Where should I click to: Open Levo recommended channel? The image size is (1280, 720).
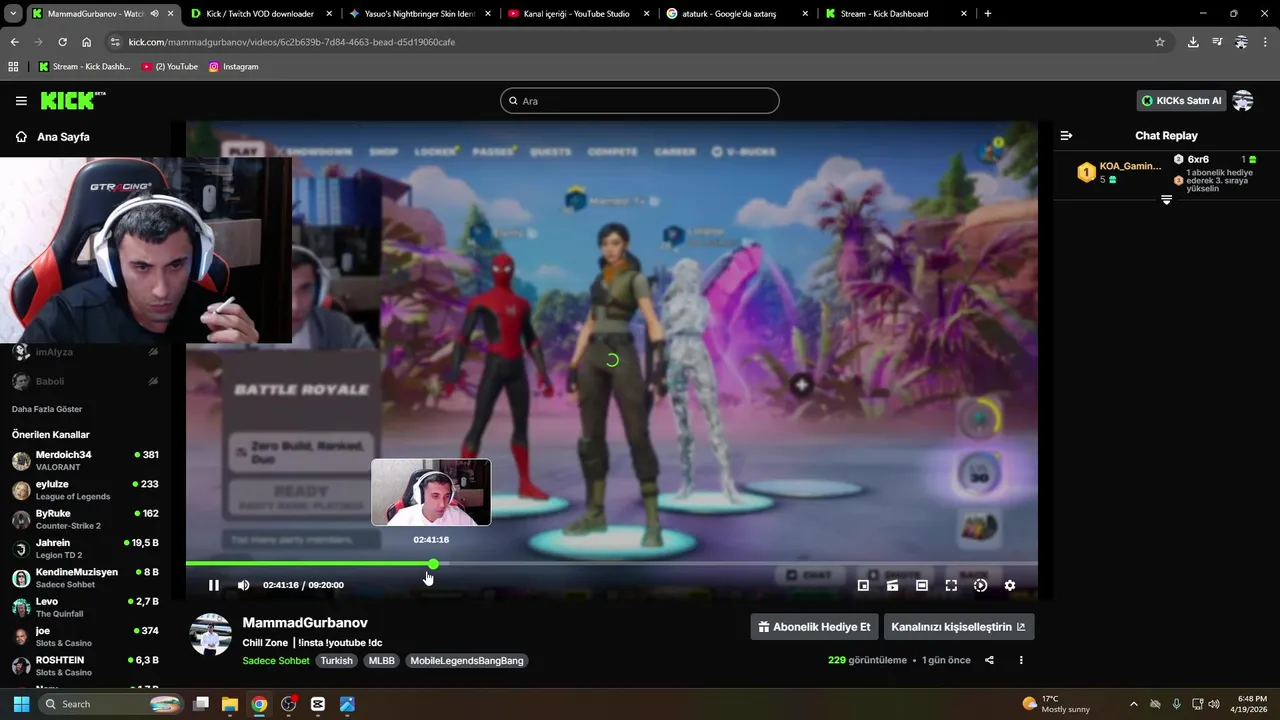[x=85, y=607]
